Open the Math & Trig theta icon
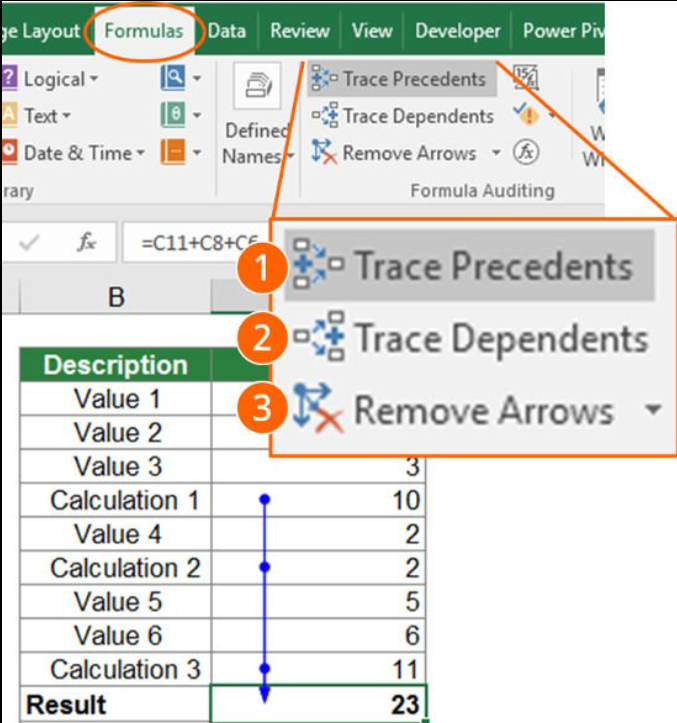This screenshot has width=677, height=723. click(x=173, y=114)
